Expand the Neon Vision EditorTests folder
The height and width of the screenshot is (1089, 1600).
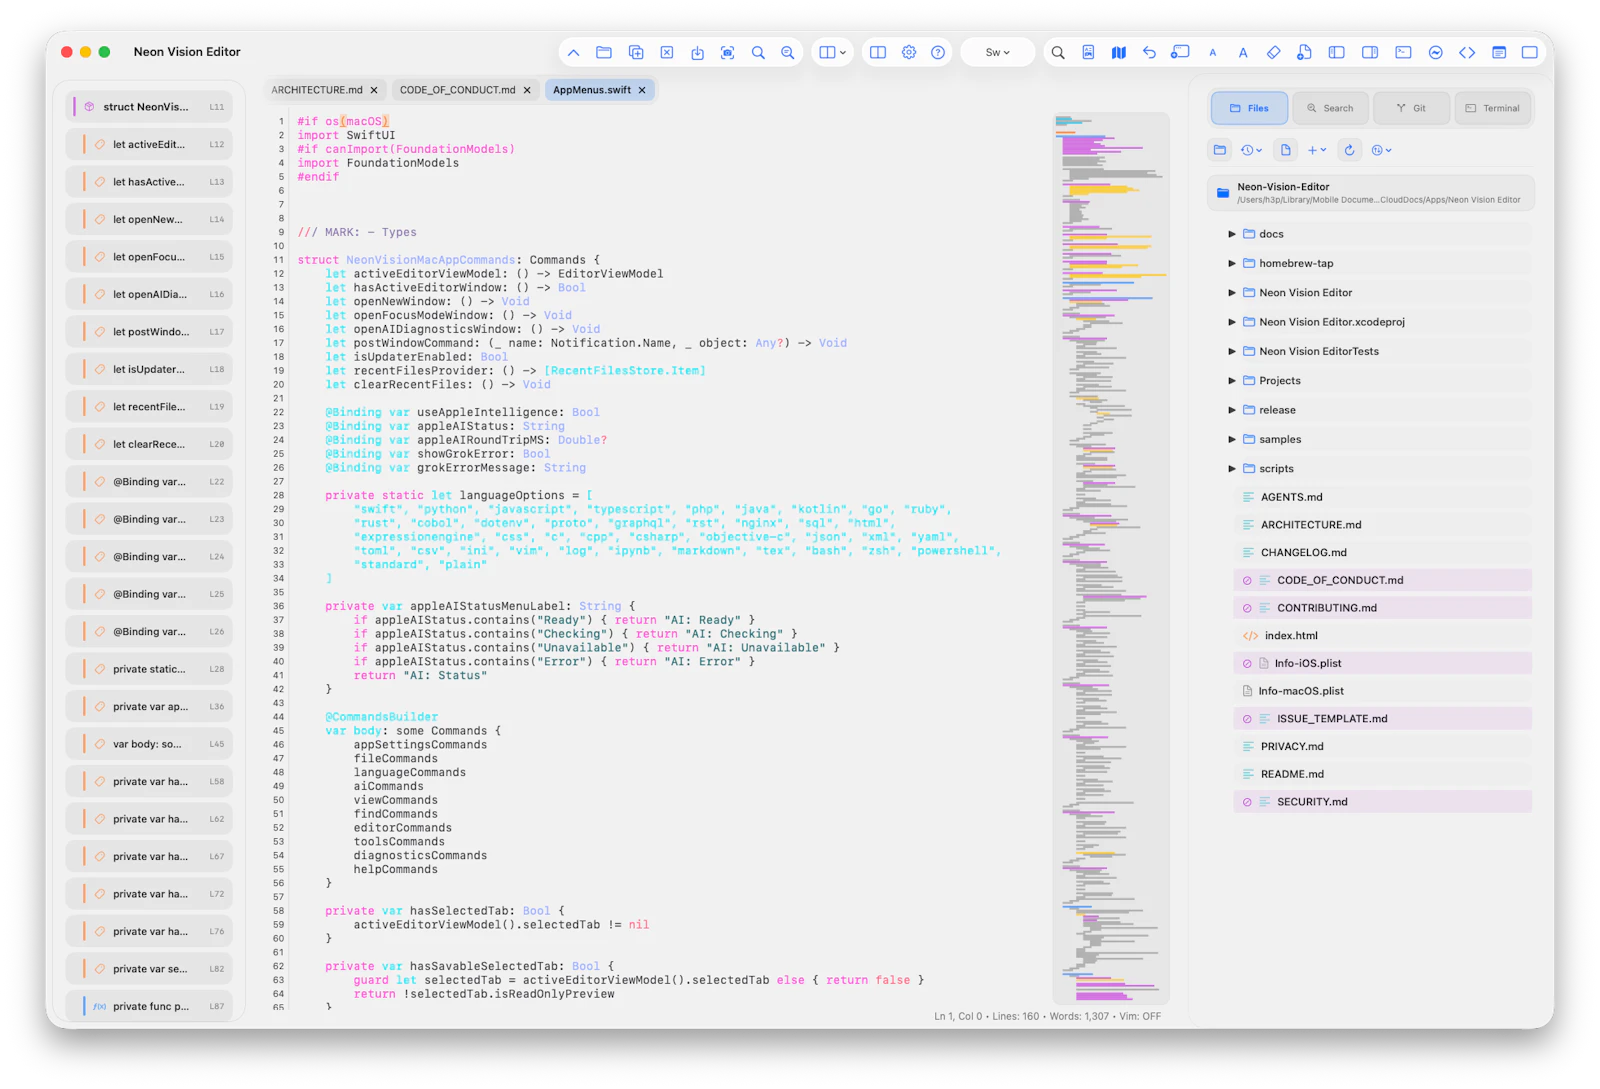[x=1232, y=352]
